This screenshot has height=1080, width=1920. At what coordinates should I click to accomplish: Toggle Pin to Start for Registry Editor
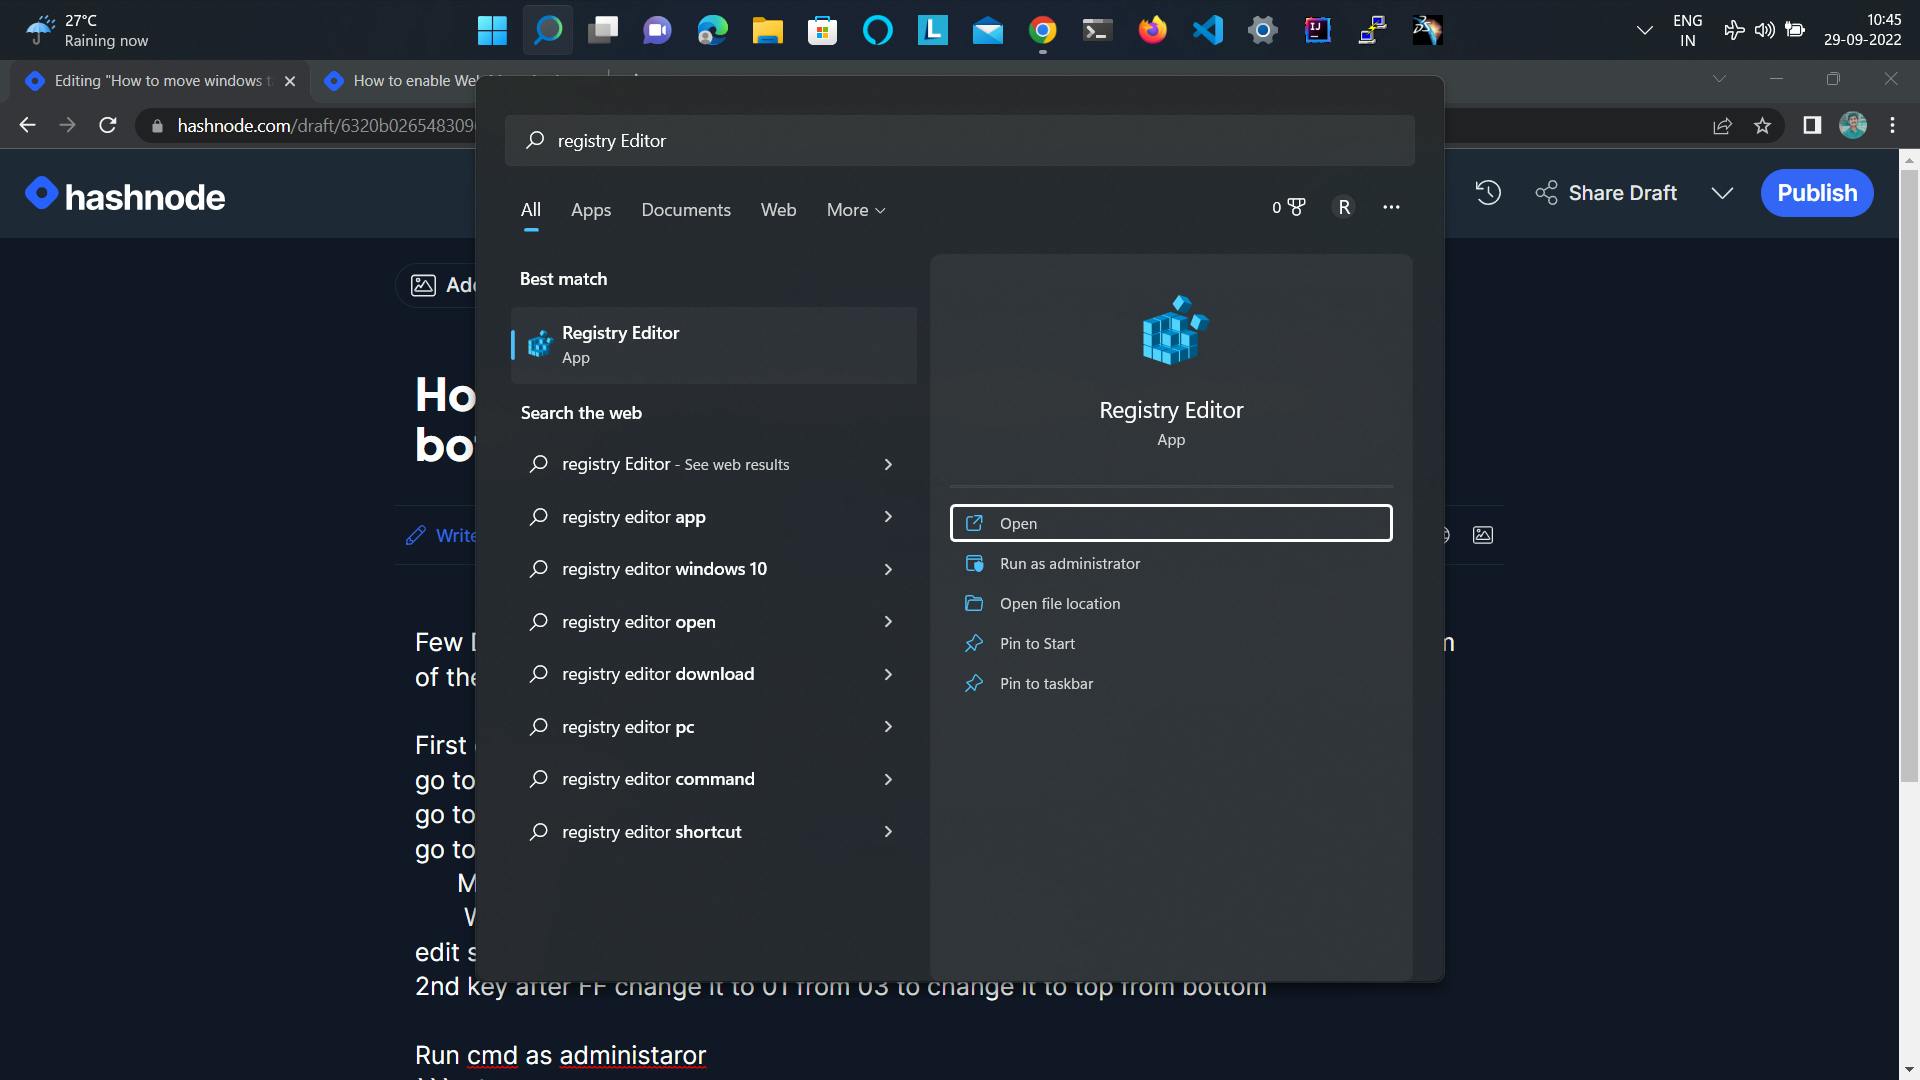tap(1038, 642)
